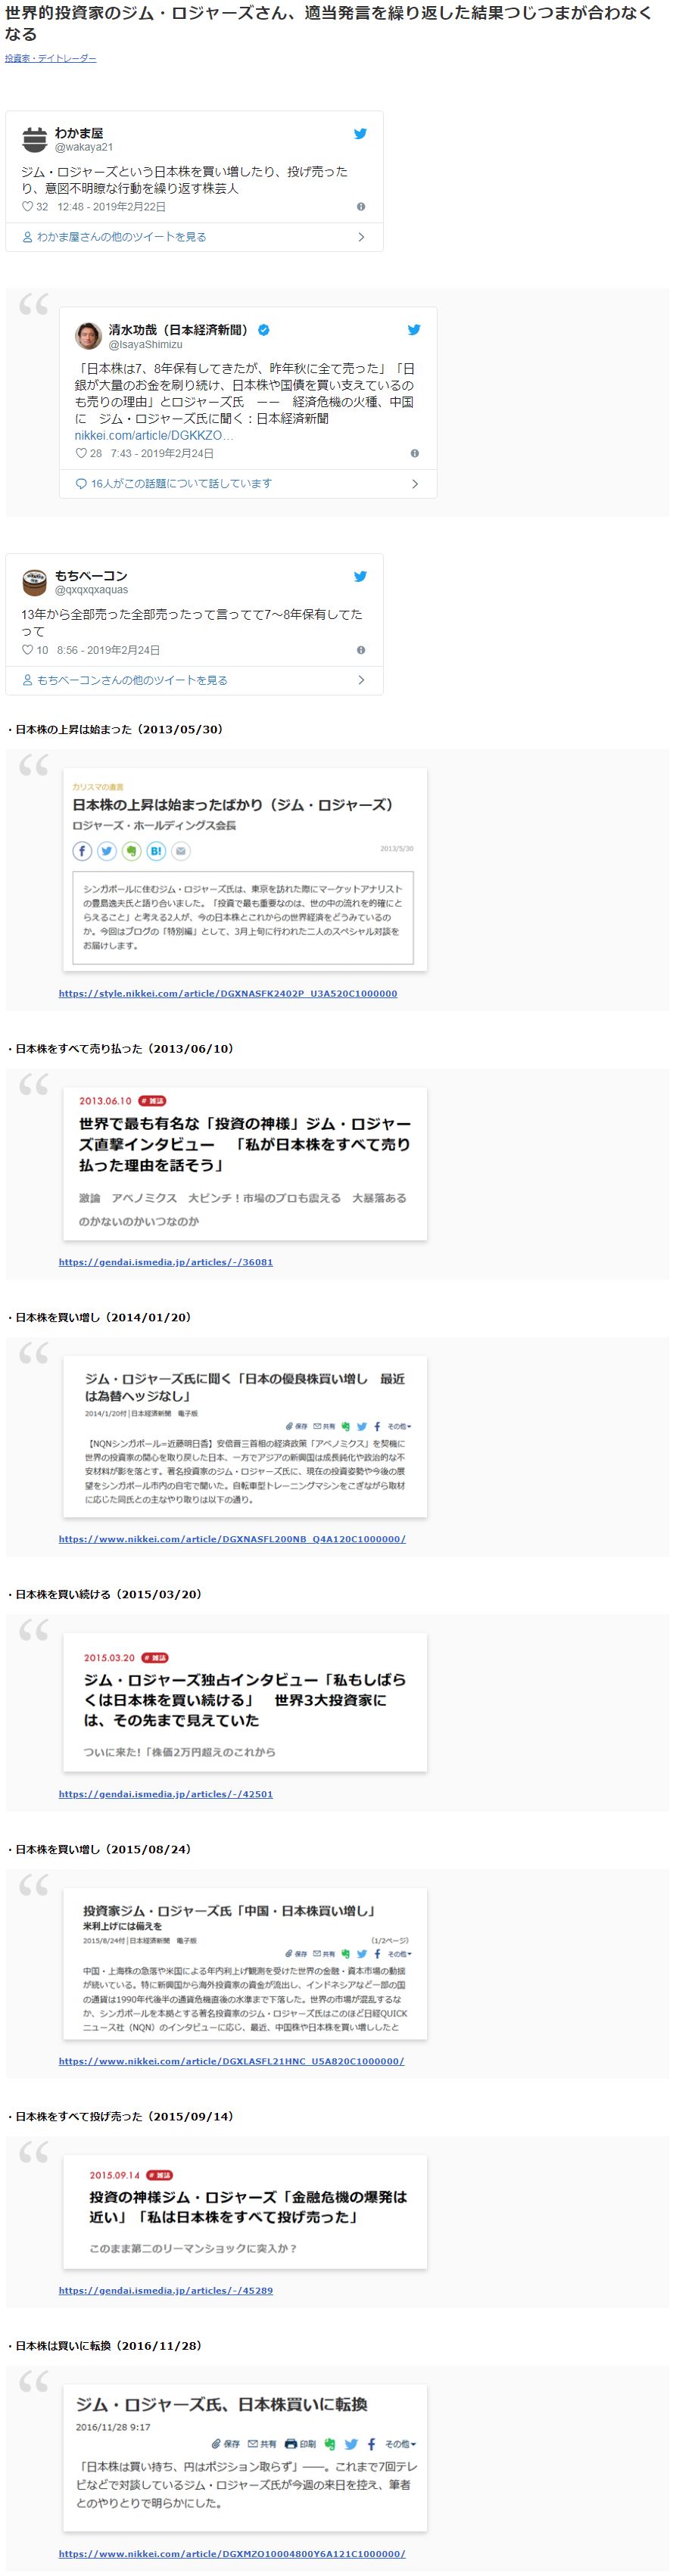Open その他 dropdown in 2014/1/20 article
The height and width of the screenshot is (2576, 673).
point(399,1427)
